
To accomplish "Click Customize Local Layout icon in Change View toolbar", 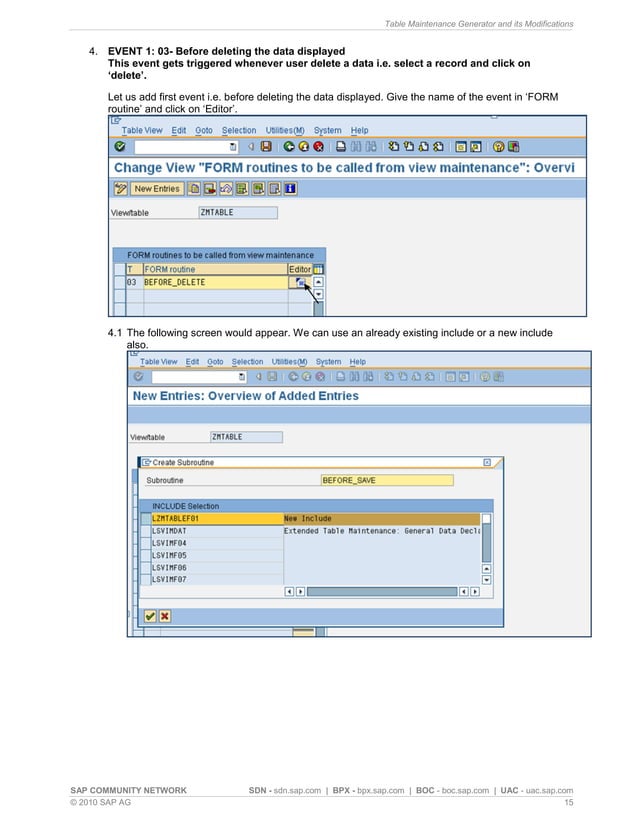I will [513, 146].
